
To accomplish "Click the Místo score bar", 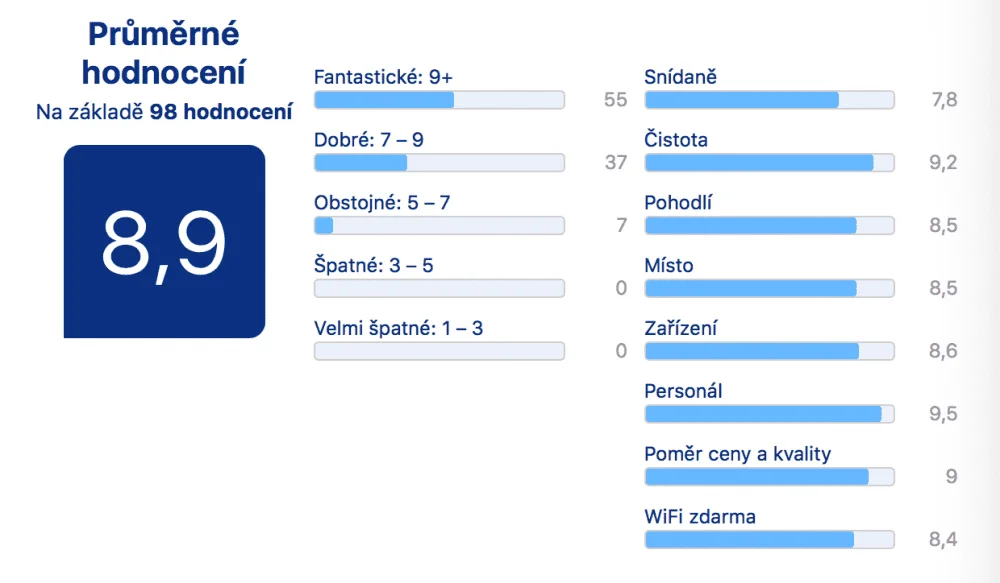I will (770, 288).
